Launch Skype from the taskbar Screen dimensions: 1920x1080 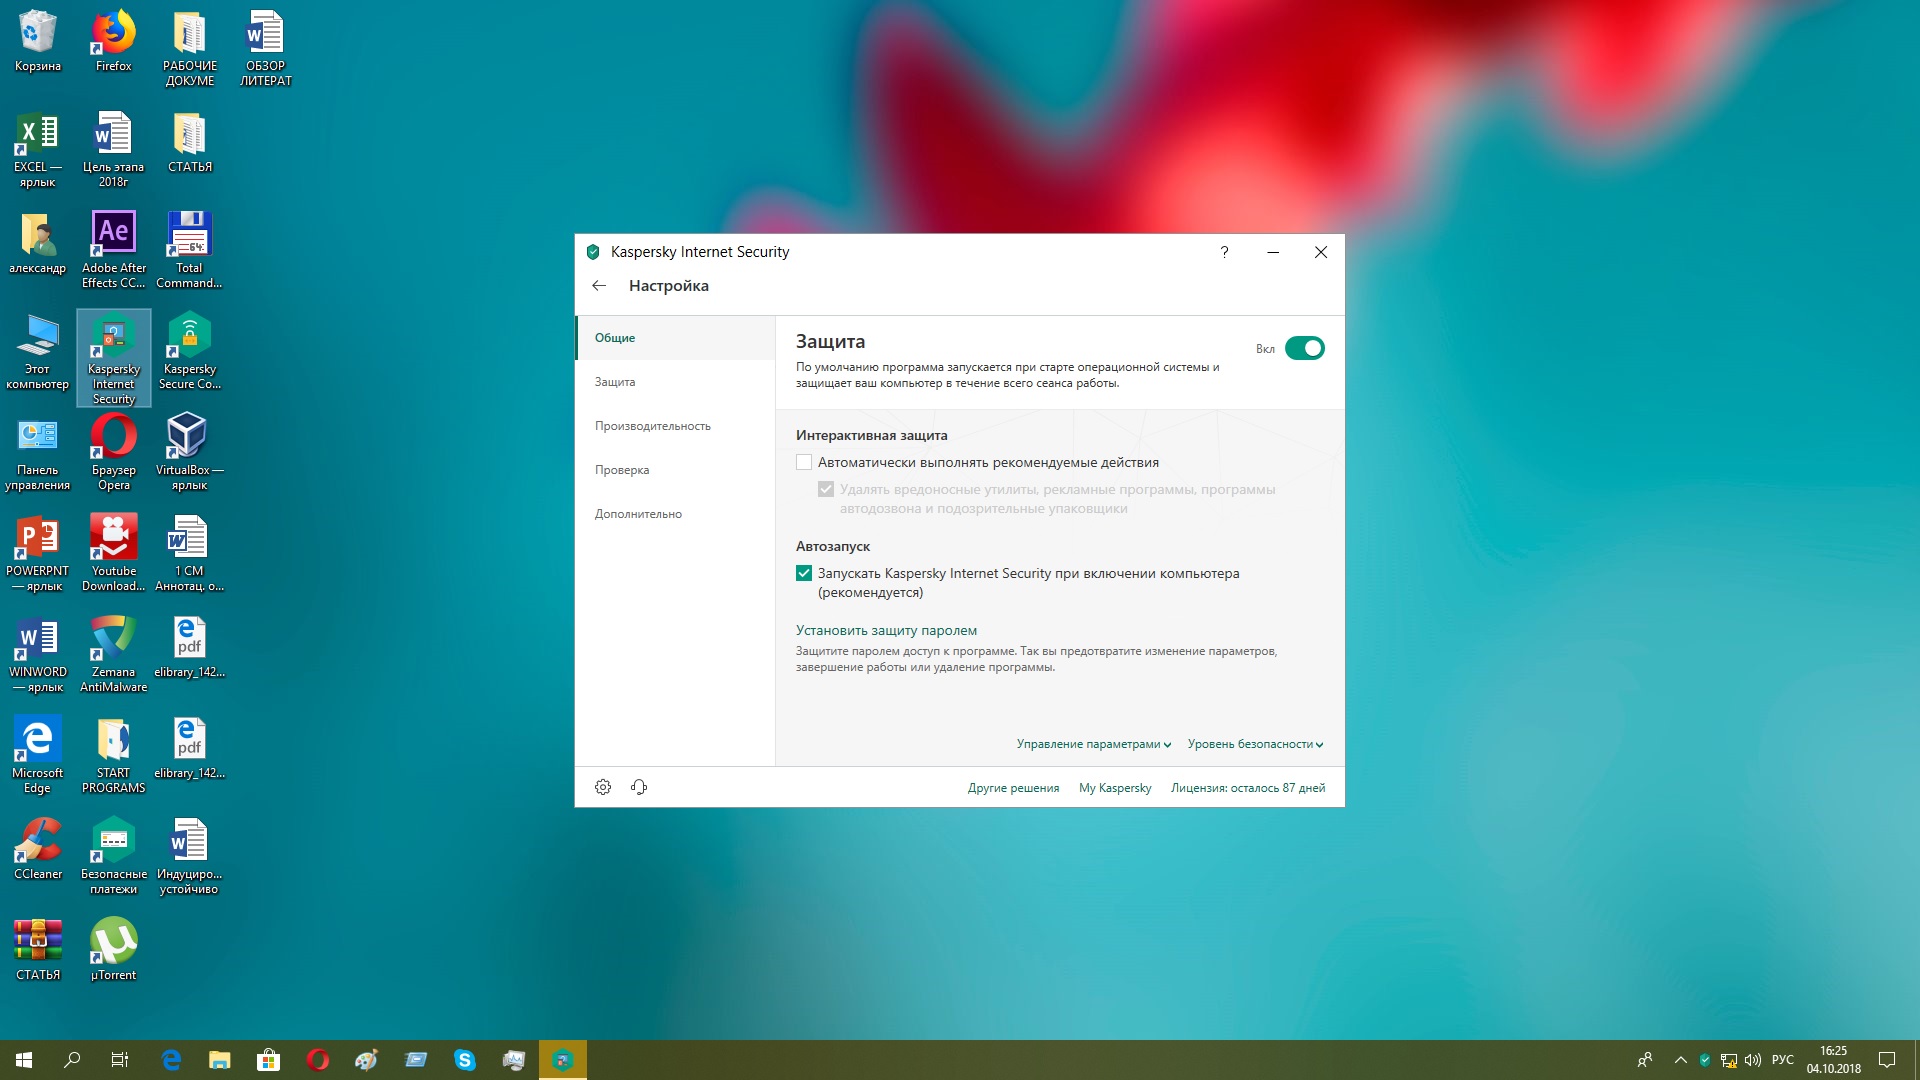(x=464, y=1060)
